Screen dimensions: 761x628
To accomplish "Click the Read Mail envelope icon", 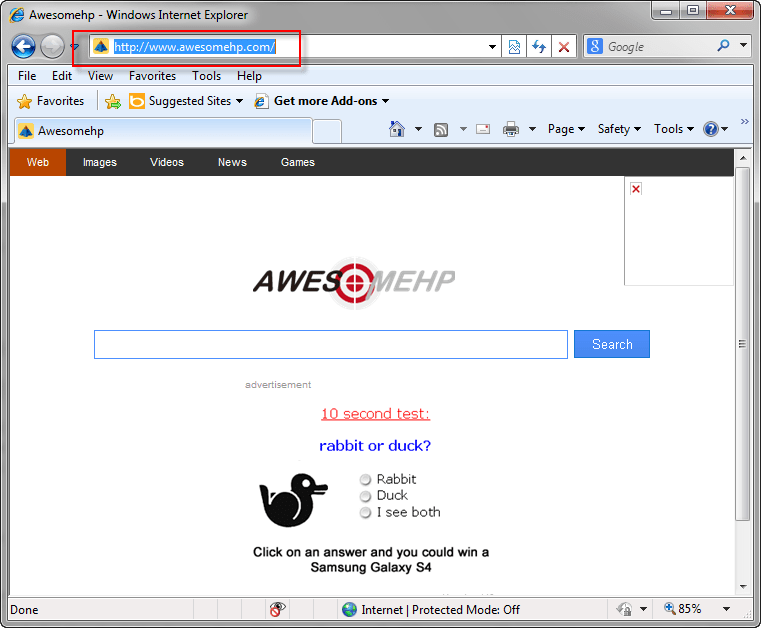I will pos(483,129).
